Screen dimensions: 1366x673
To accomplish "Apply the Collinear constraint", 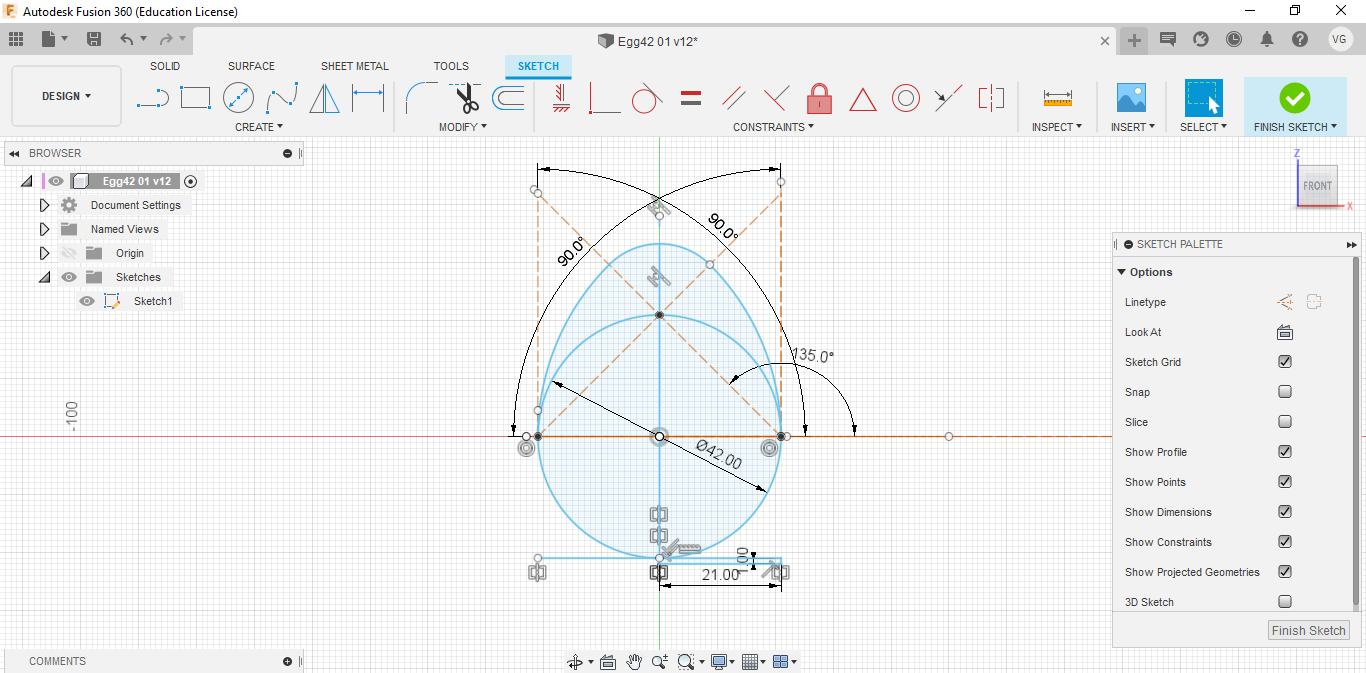I will 948,98.
